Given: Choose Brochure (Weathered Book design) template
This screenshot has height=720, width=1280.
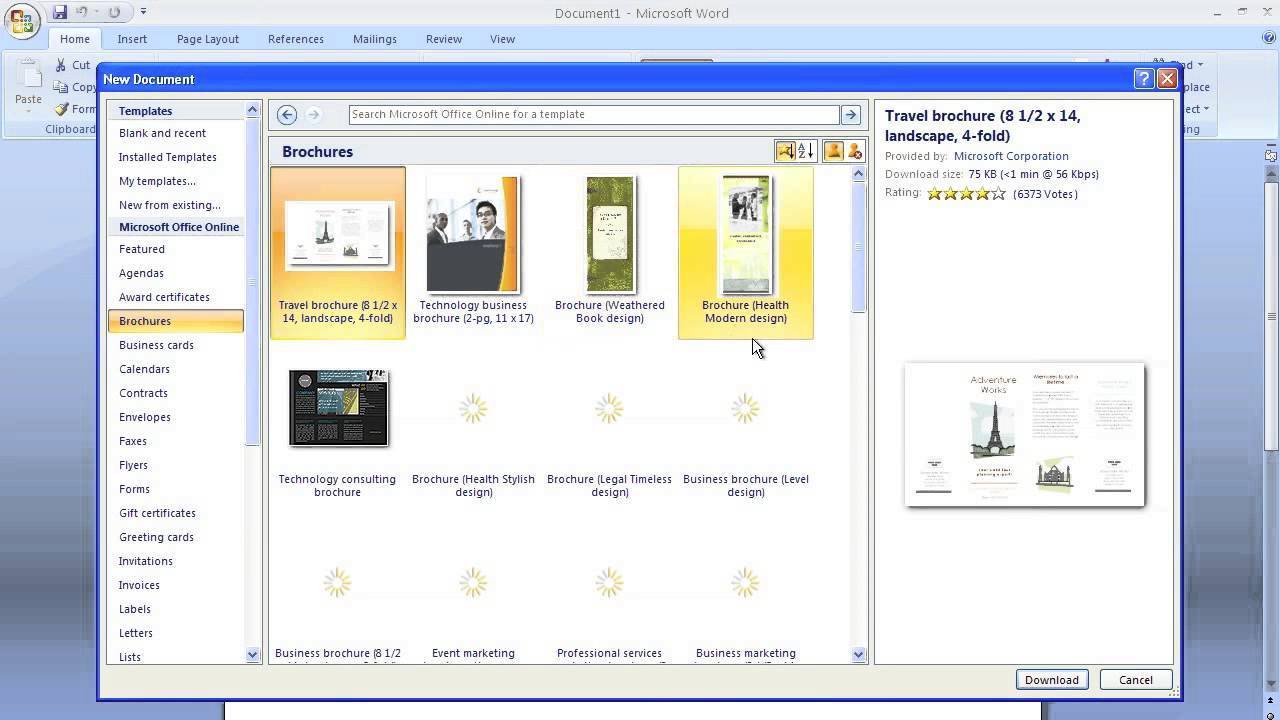Looking at the screenshot, I should [609, 235].
